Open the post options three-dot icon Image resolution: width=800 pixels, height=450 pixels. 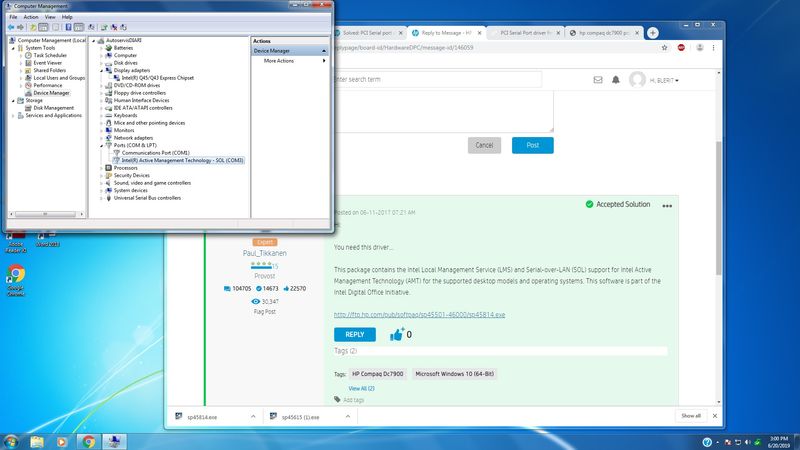[x=667, y=206]
